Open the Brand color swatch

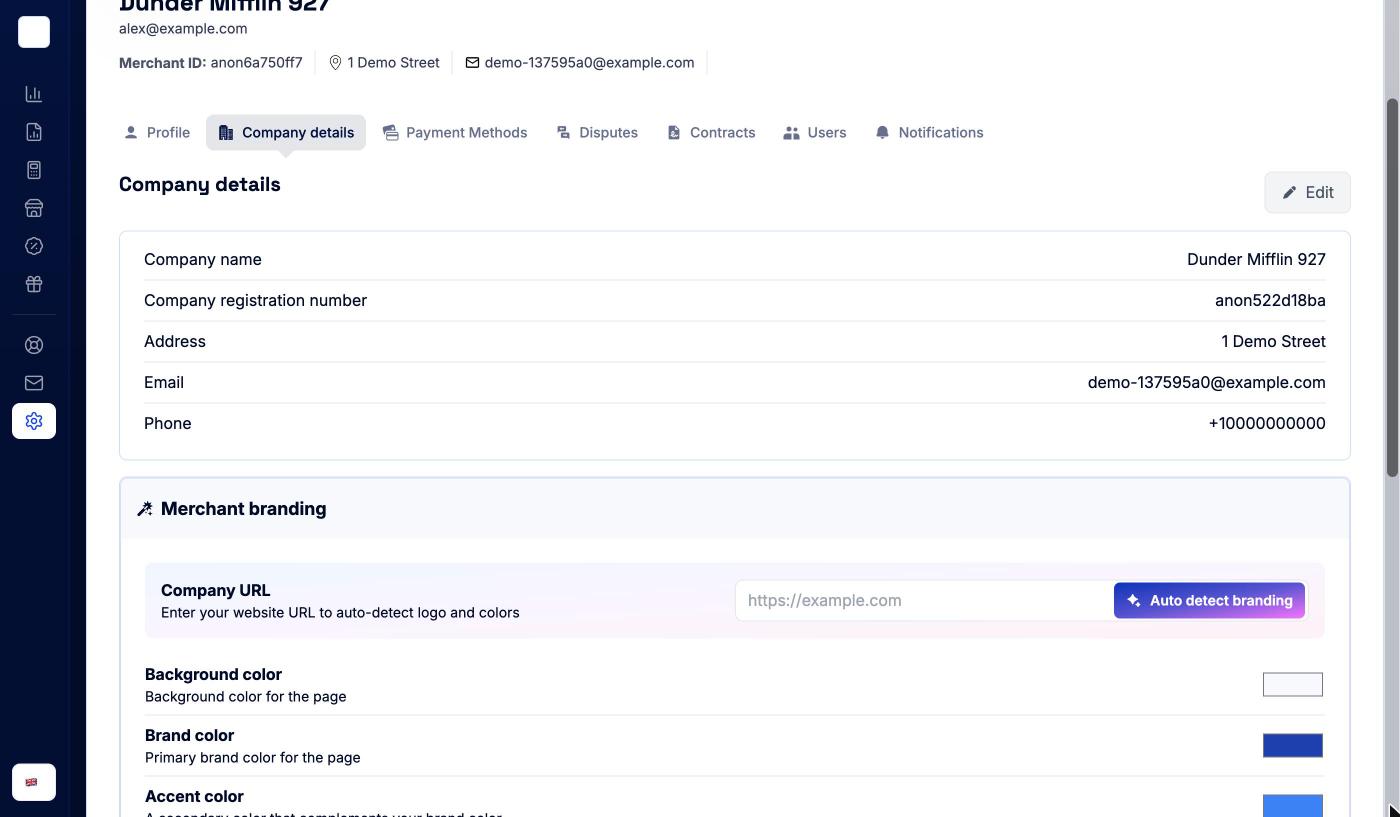(1293, 745)
